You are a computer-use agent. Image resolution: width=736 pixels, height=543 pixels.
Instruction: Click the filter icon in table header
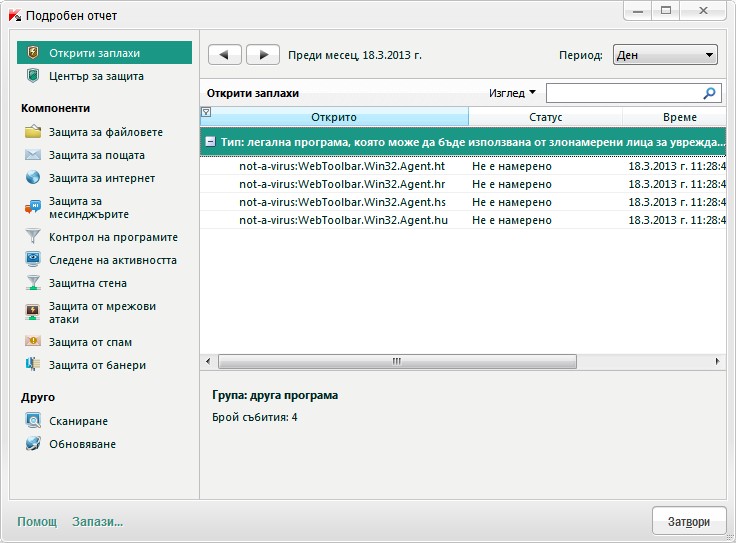pos(206,112)
